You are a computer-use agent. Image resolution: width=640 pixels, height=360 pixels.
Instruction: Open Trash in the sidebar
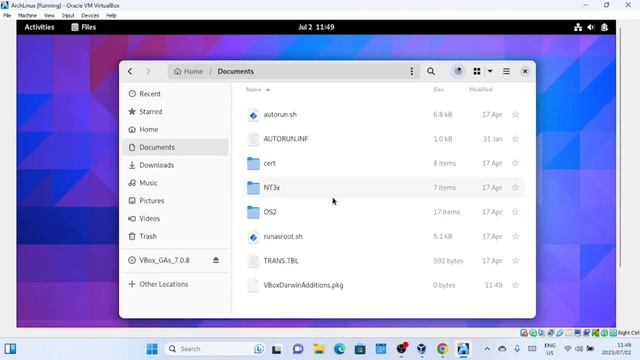[x=175, y=236]
